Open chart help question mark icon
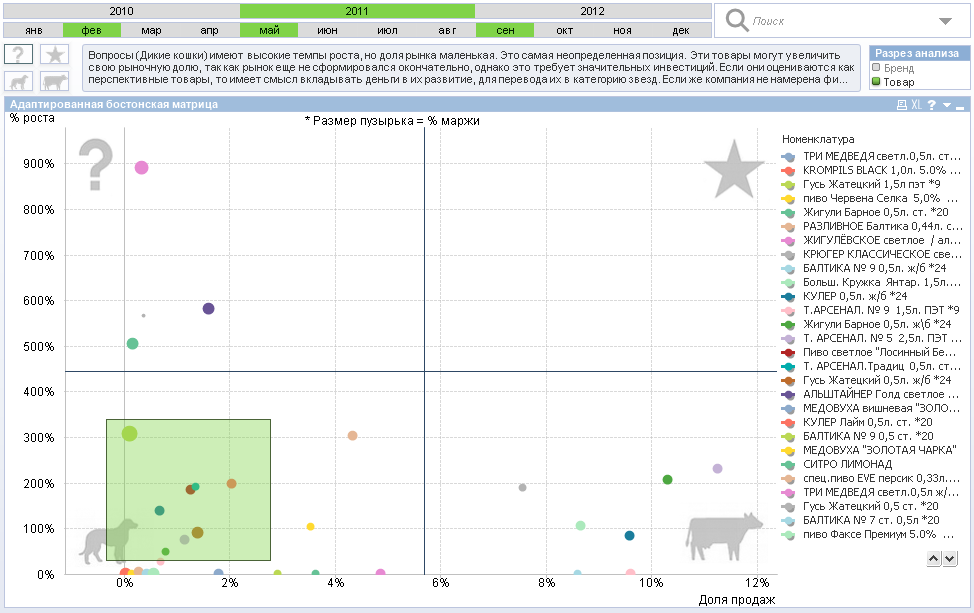The height and width of the screenshot is (613, 974). click(x=932, y=104)
